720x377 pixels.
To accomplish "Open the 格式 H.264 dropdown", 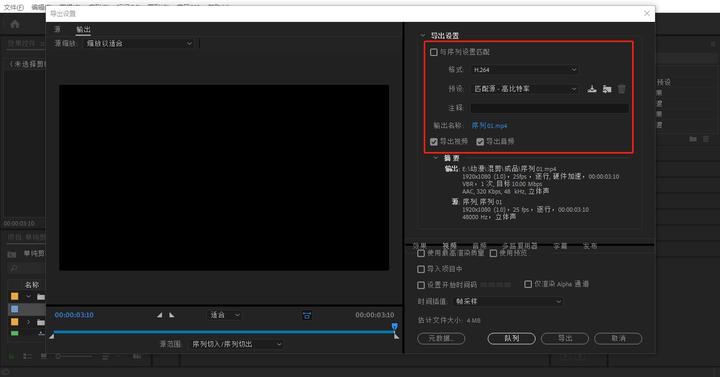I will pyautogui.click(x=524, y=70).
